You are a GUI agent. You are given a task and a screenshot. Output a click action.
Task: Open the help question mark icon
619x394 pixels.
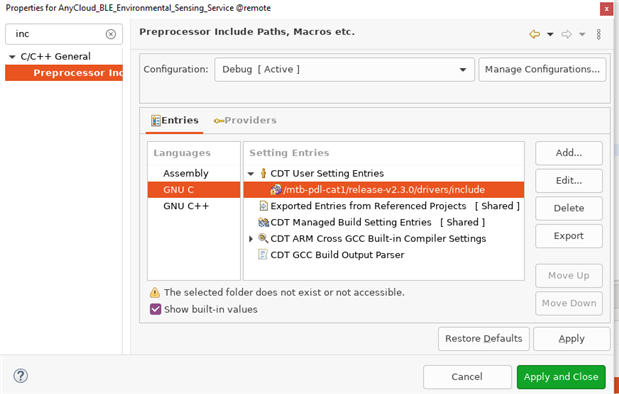21,375
